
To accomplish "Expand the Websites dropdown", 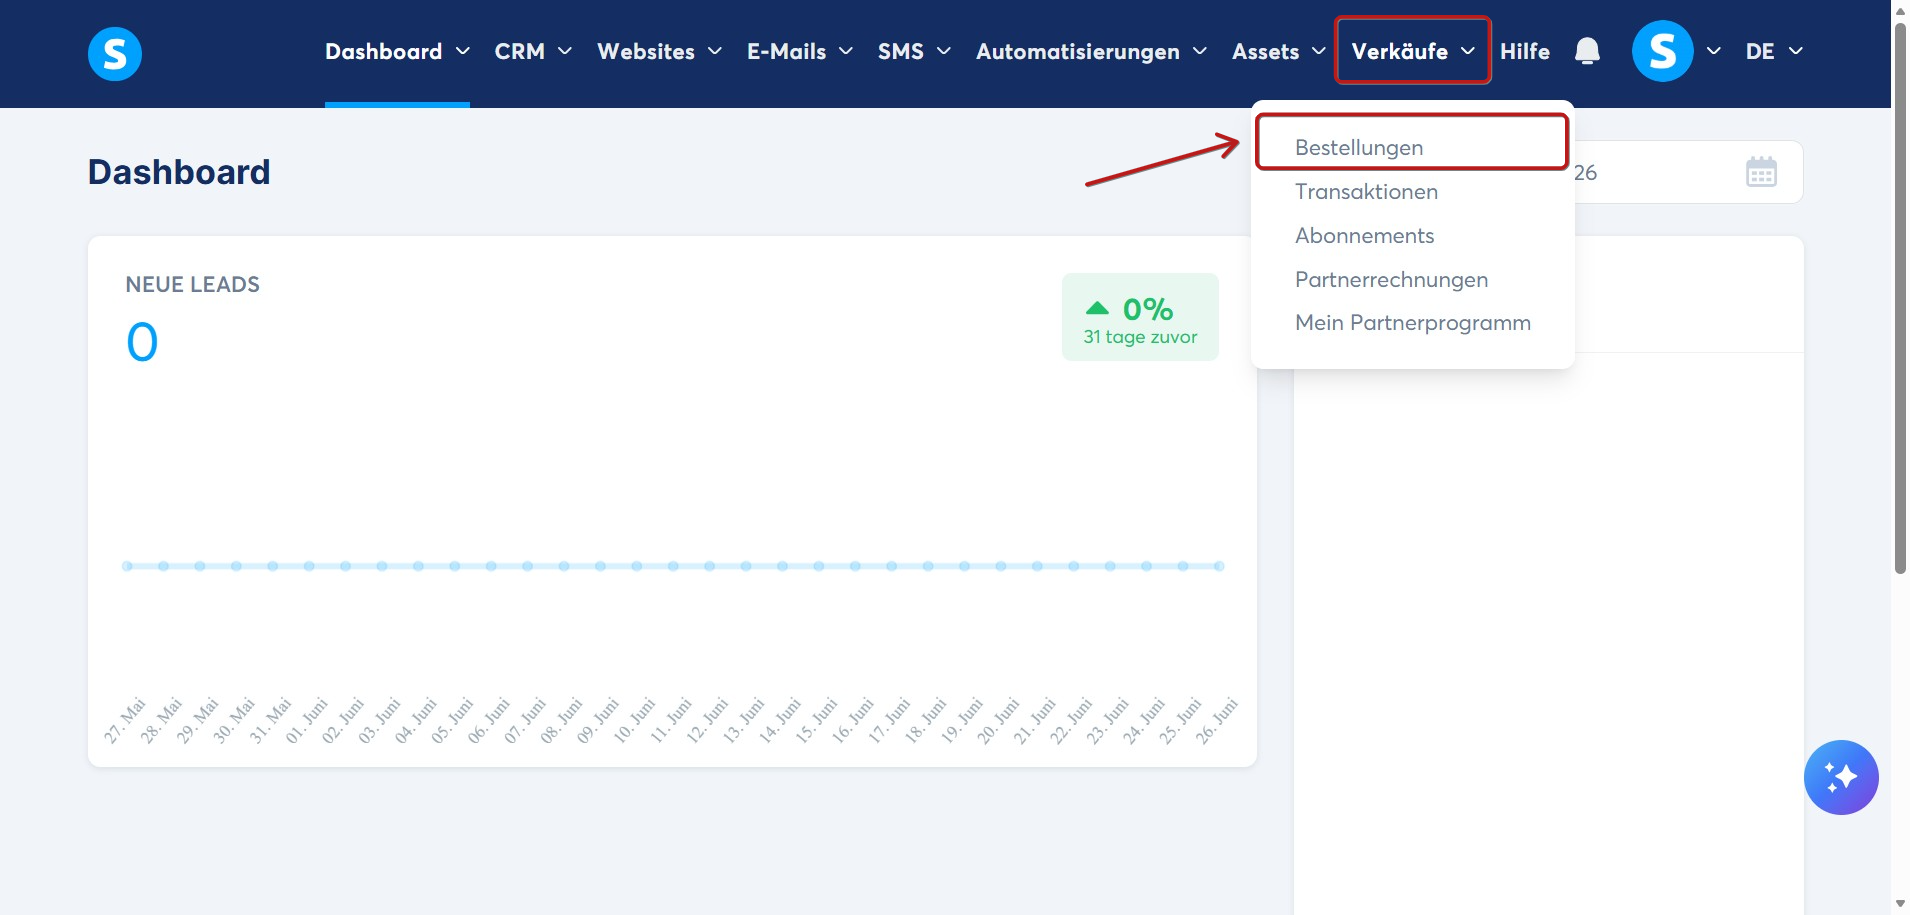I will (x=659, y=51).
